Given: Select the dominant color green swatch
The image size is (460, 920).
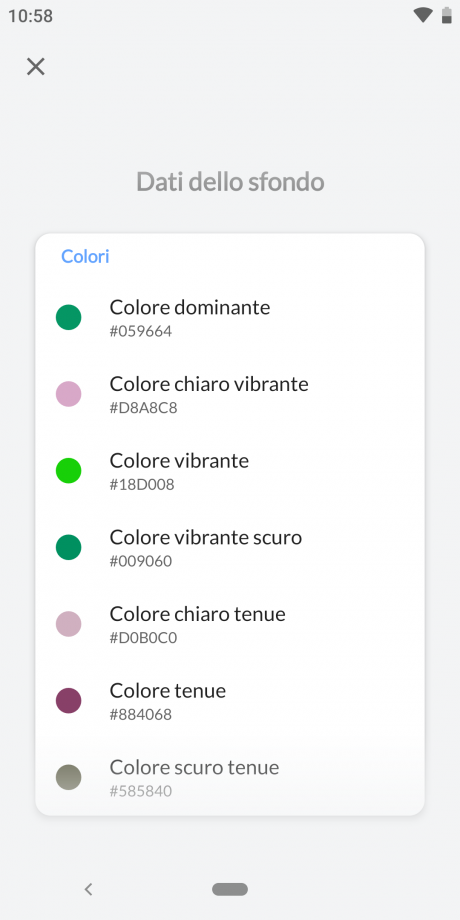Looking at the screenshot, I should coord(69,317).
